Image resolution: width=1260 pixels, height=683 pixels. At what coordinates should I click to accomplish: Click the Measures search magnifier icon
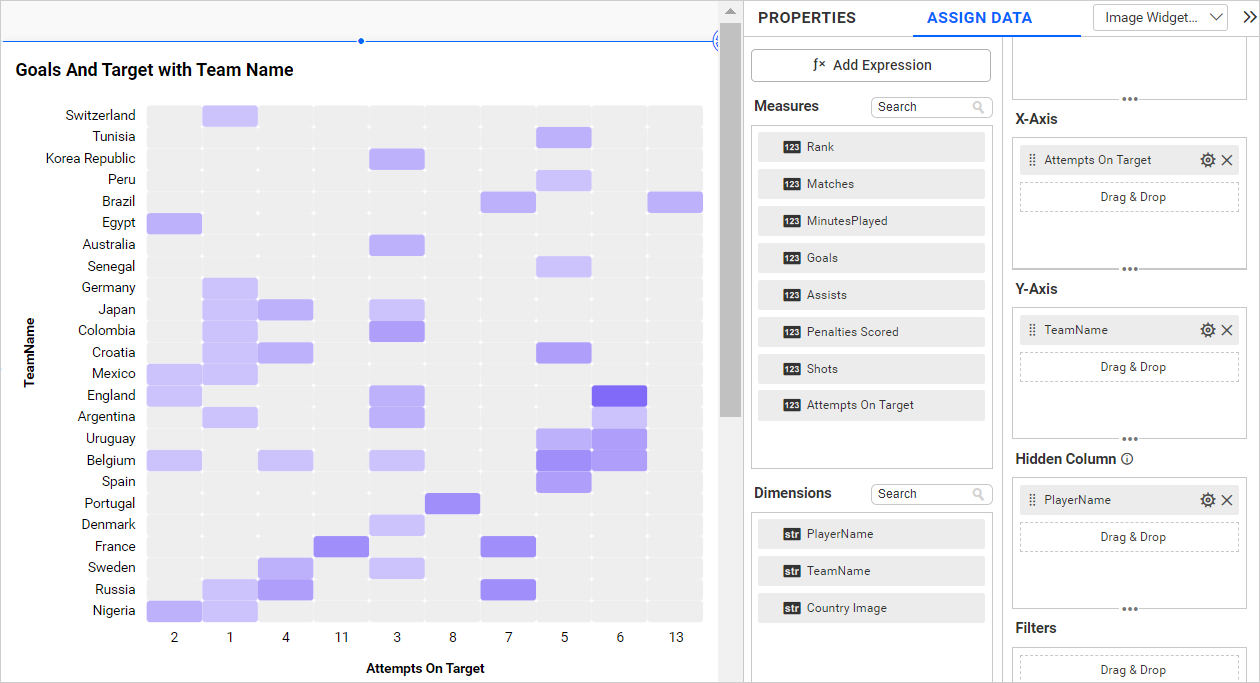(978, 107)
